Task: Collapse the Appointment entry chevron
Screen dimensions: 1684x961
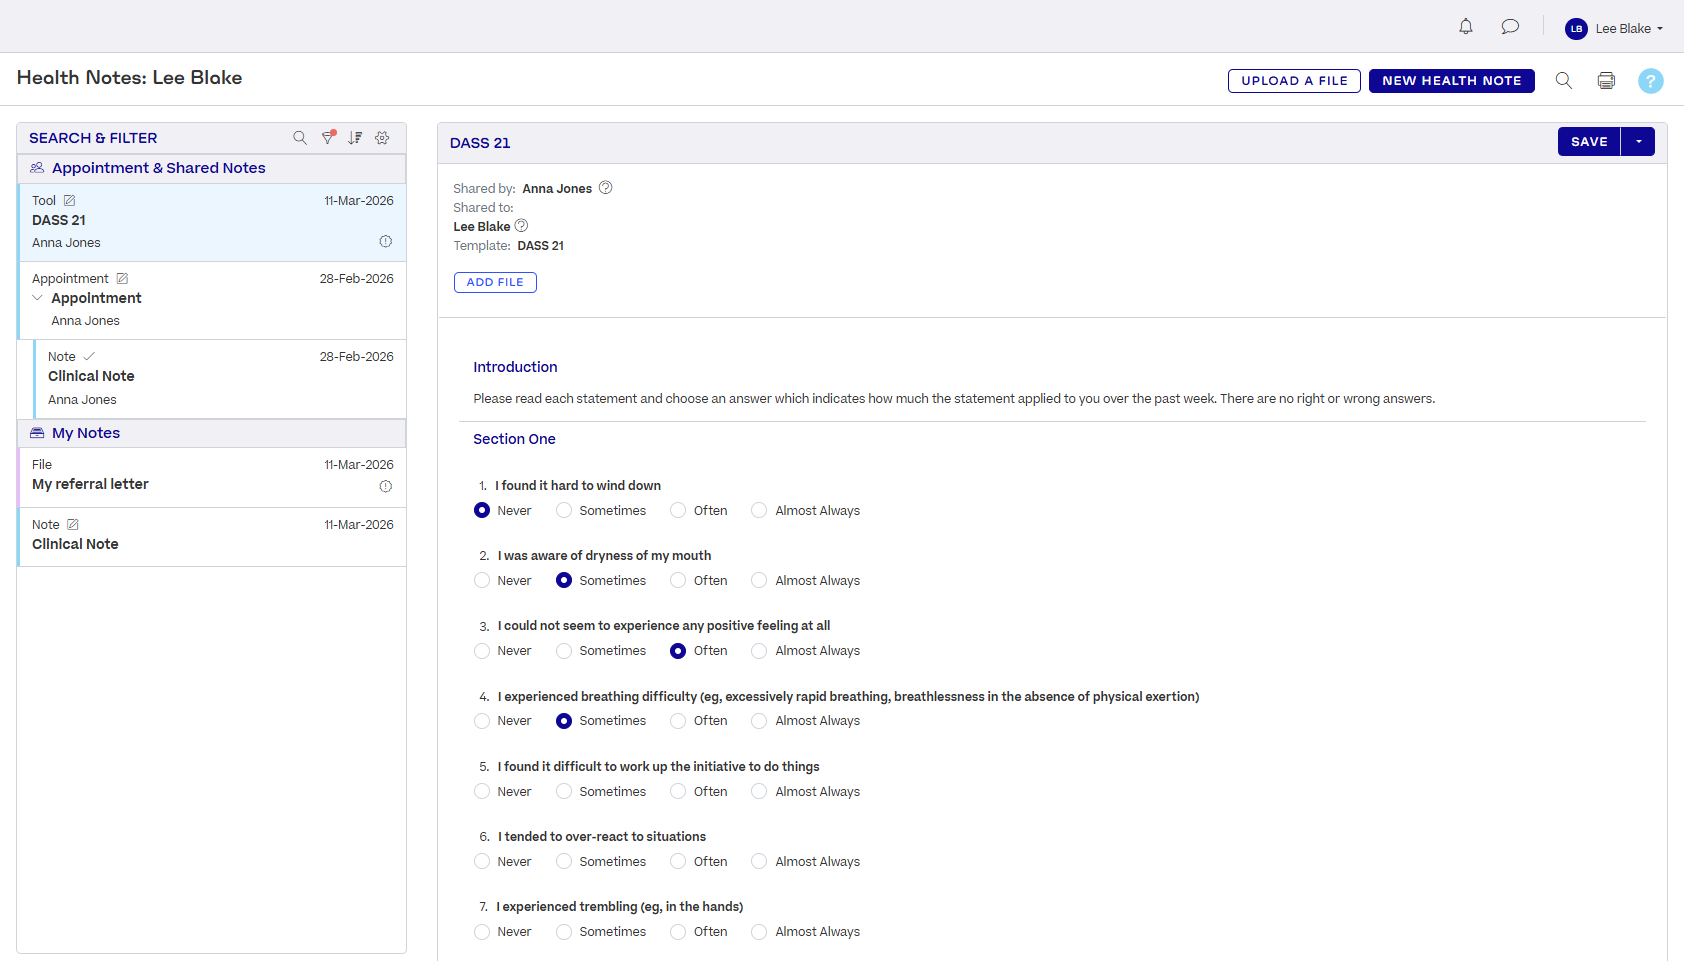Action: [38, 298]
